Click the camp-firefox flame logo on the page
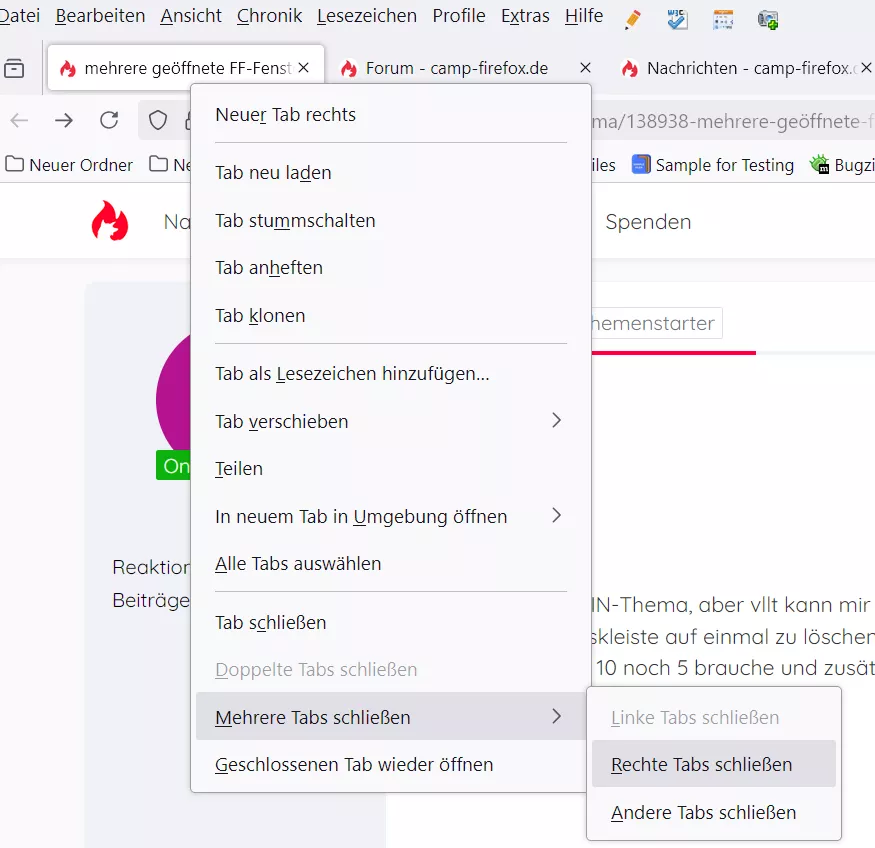The image size is (875, 848). 110,221
